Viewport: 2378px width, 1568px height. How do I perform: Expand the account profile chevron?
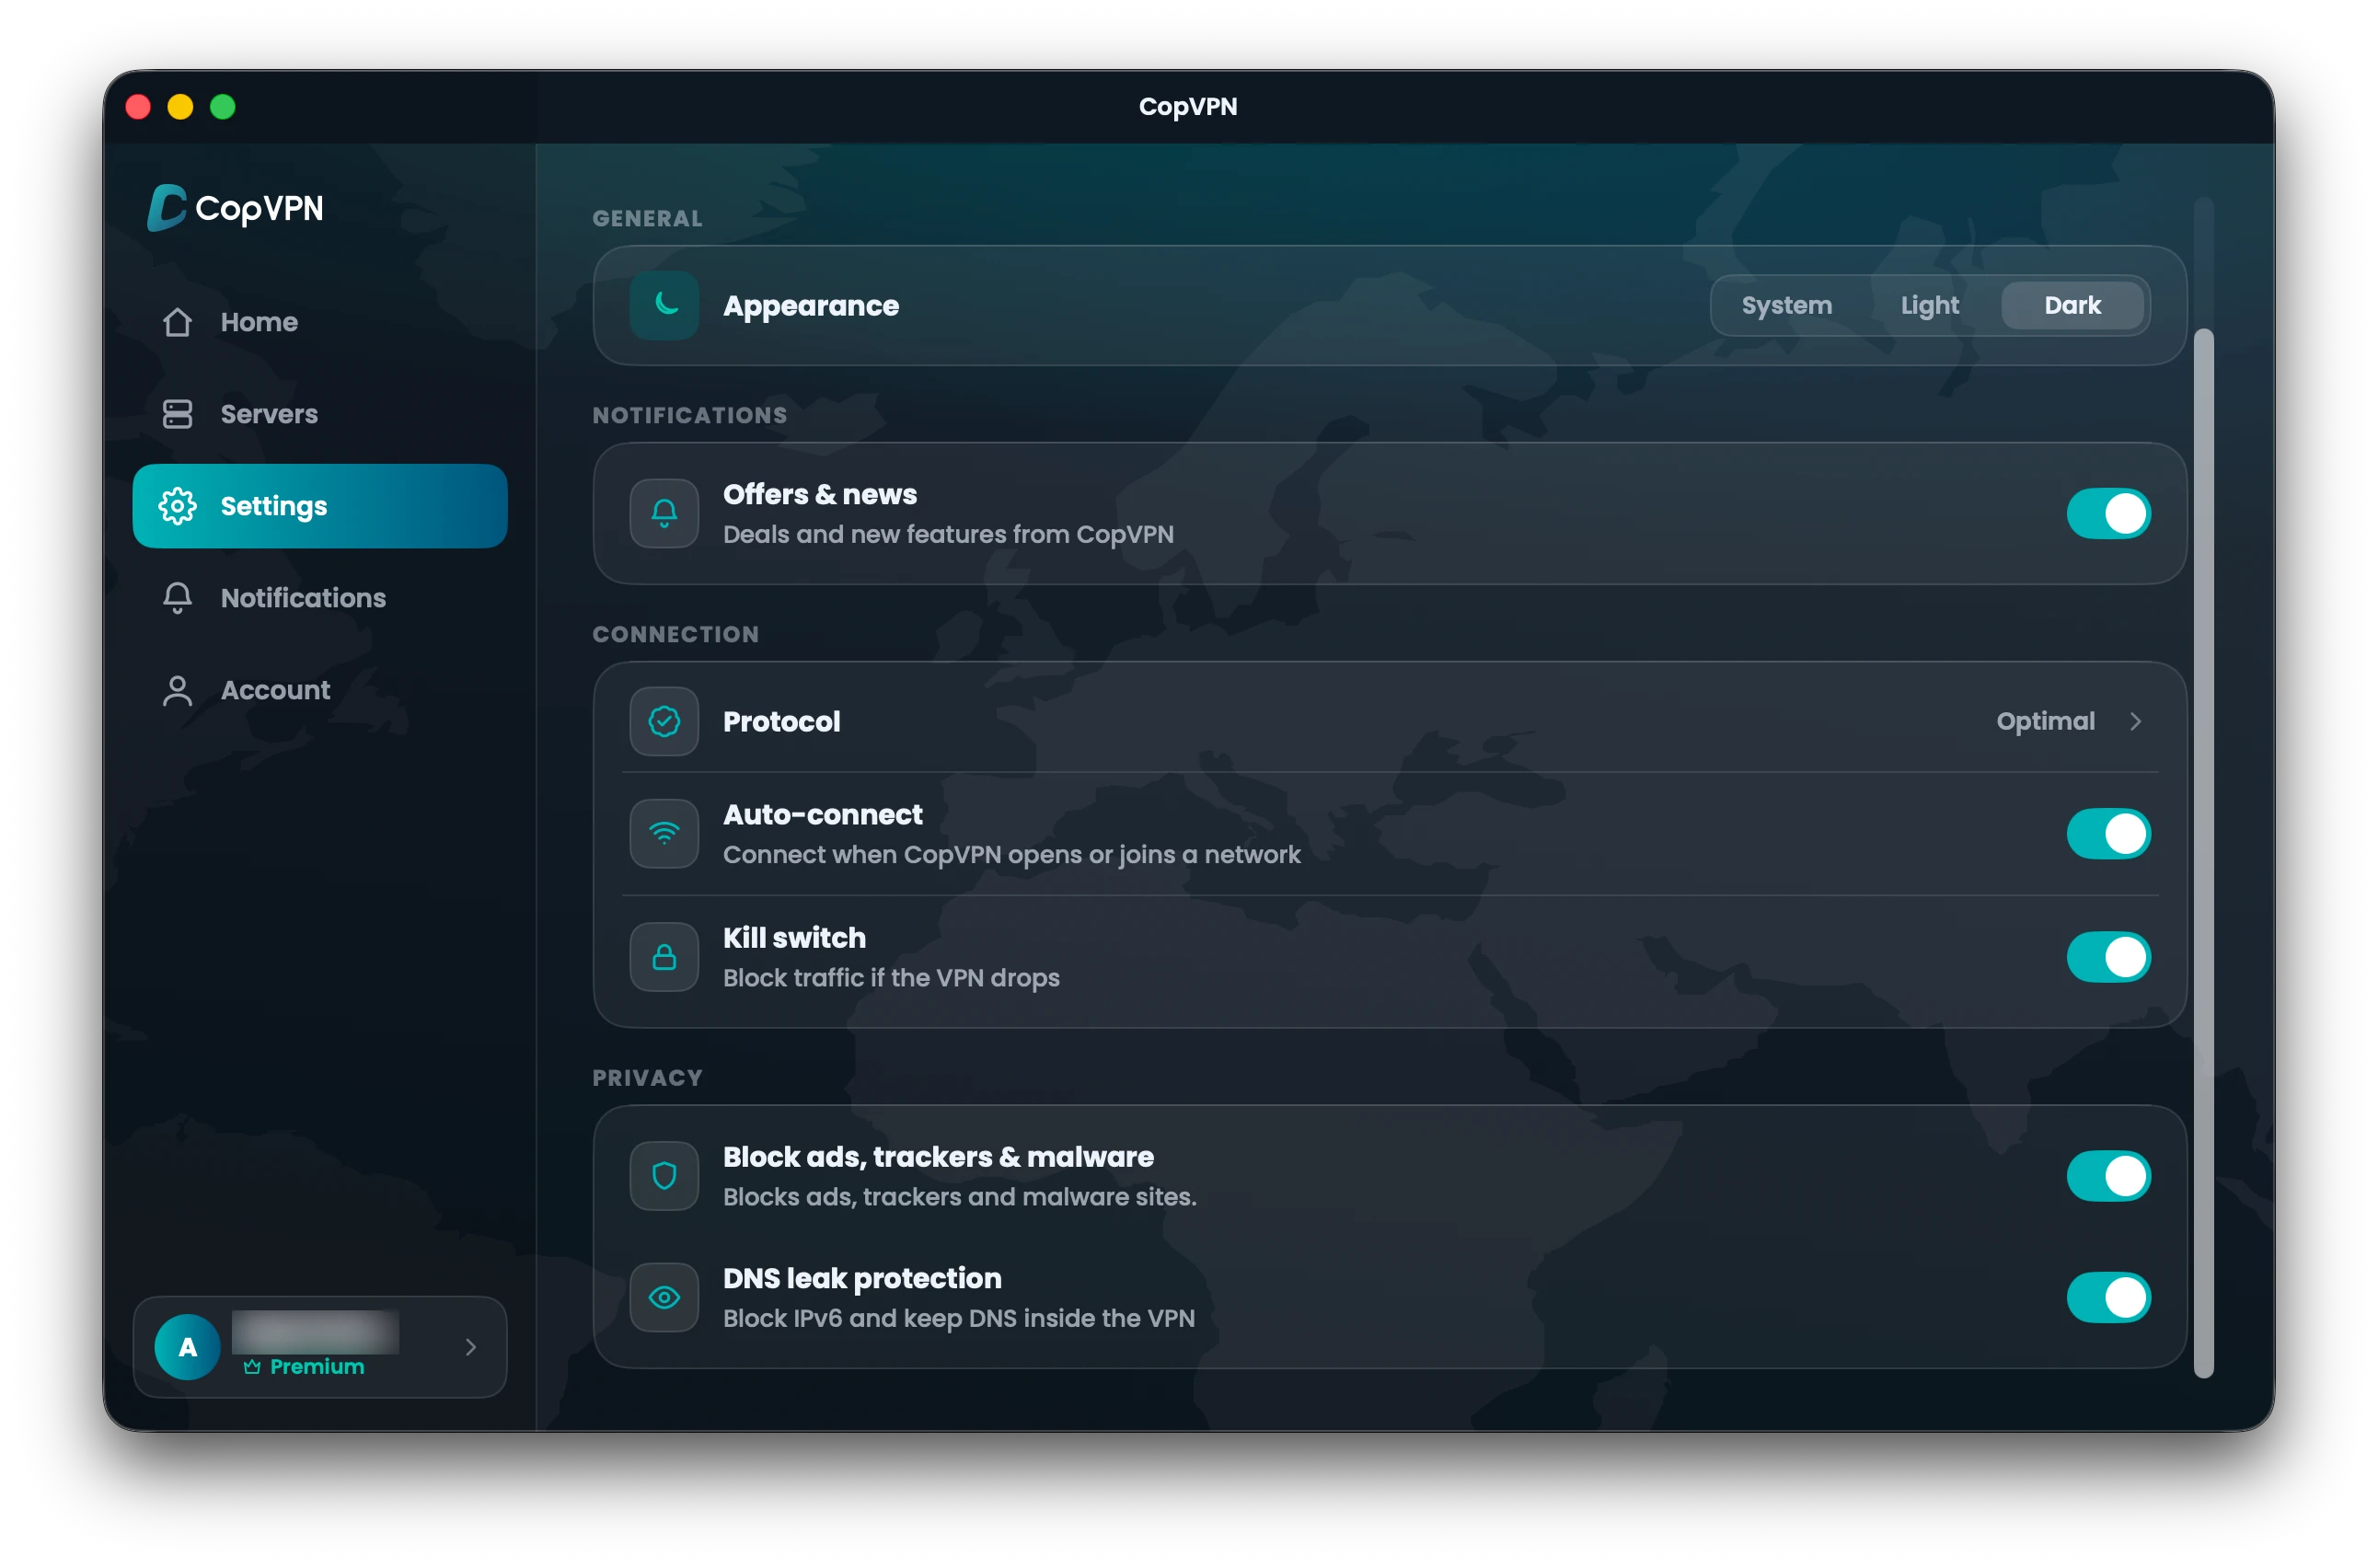[x=470, y=1347]
